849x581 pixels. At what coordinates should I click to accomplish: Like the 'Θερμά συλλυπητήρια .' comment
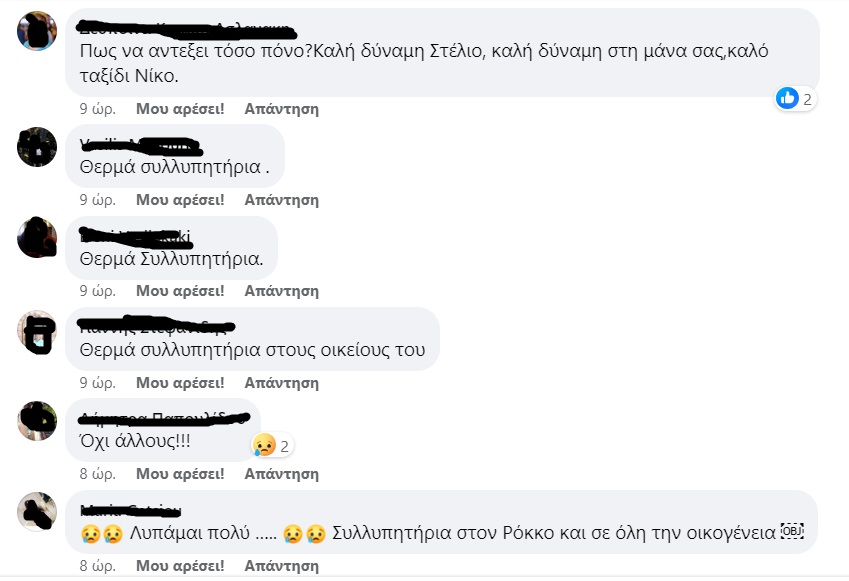(x=180, y=200)
